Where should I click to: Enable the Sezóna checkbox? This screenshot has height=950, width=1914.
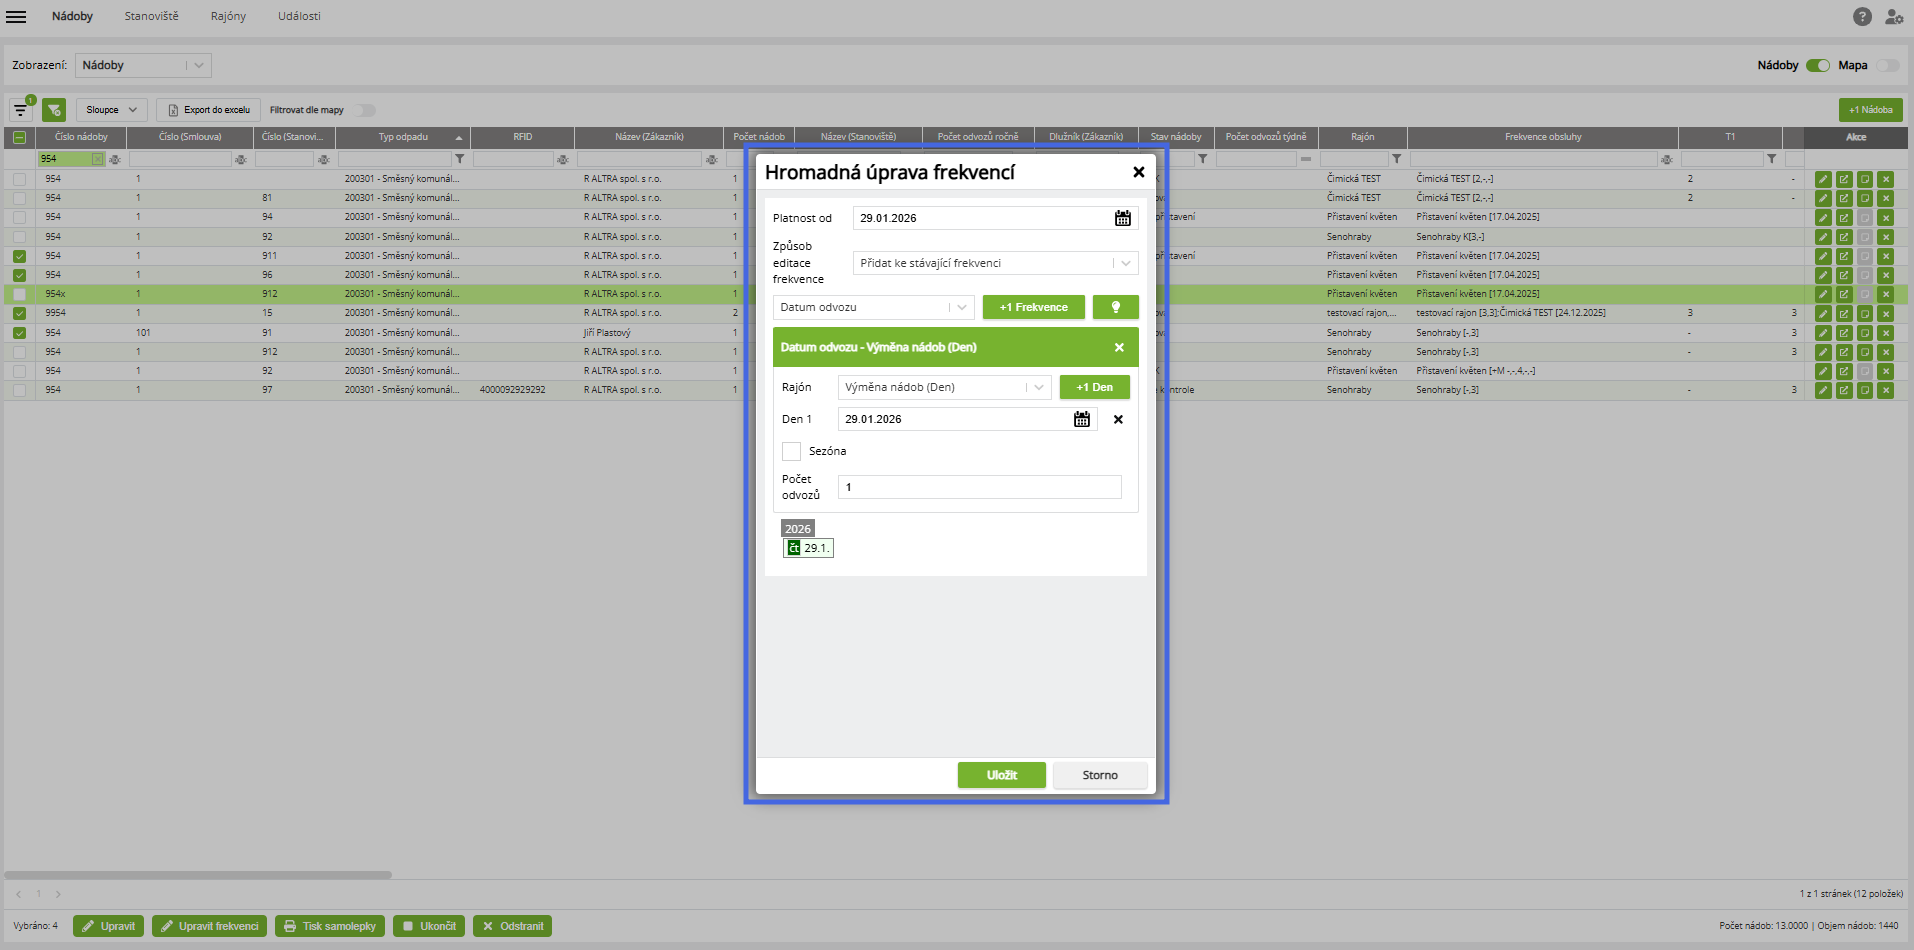pos(791,451)
